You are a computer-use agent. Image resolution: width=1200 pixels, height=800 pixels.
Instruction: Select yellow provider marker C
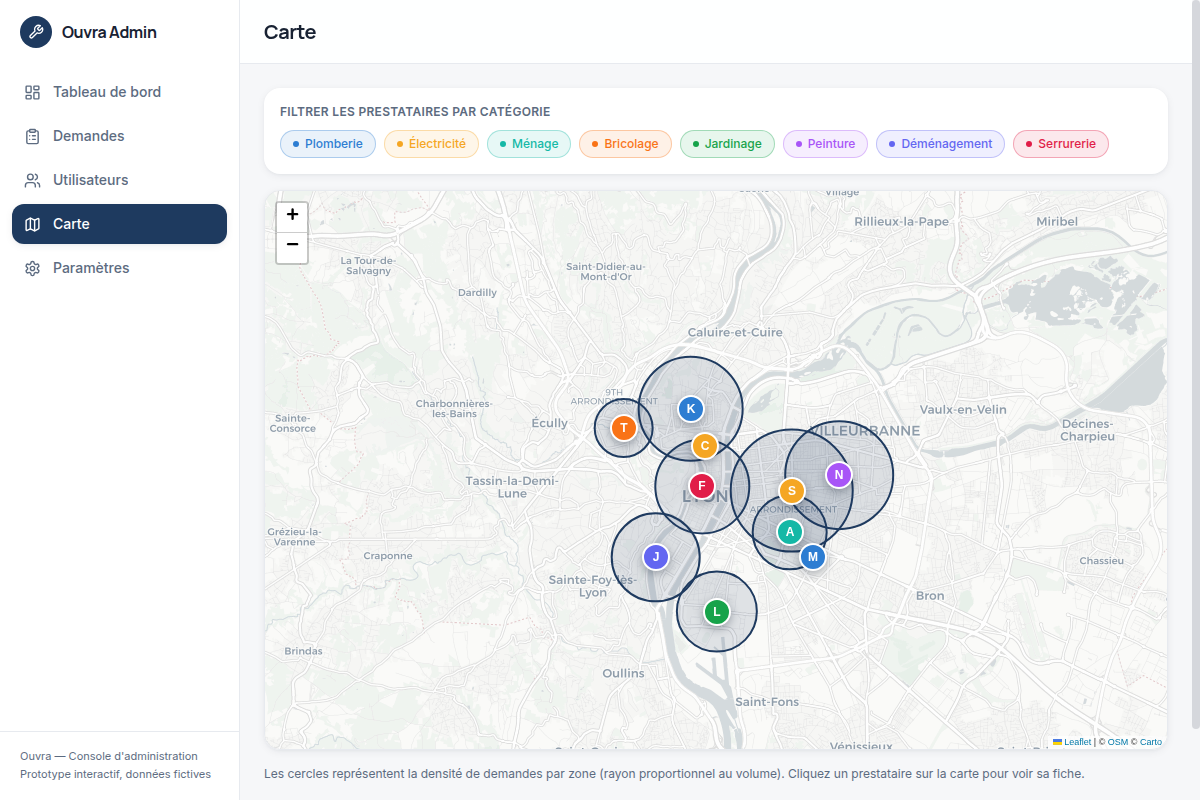coord(705,446)
